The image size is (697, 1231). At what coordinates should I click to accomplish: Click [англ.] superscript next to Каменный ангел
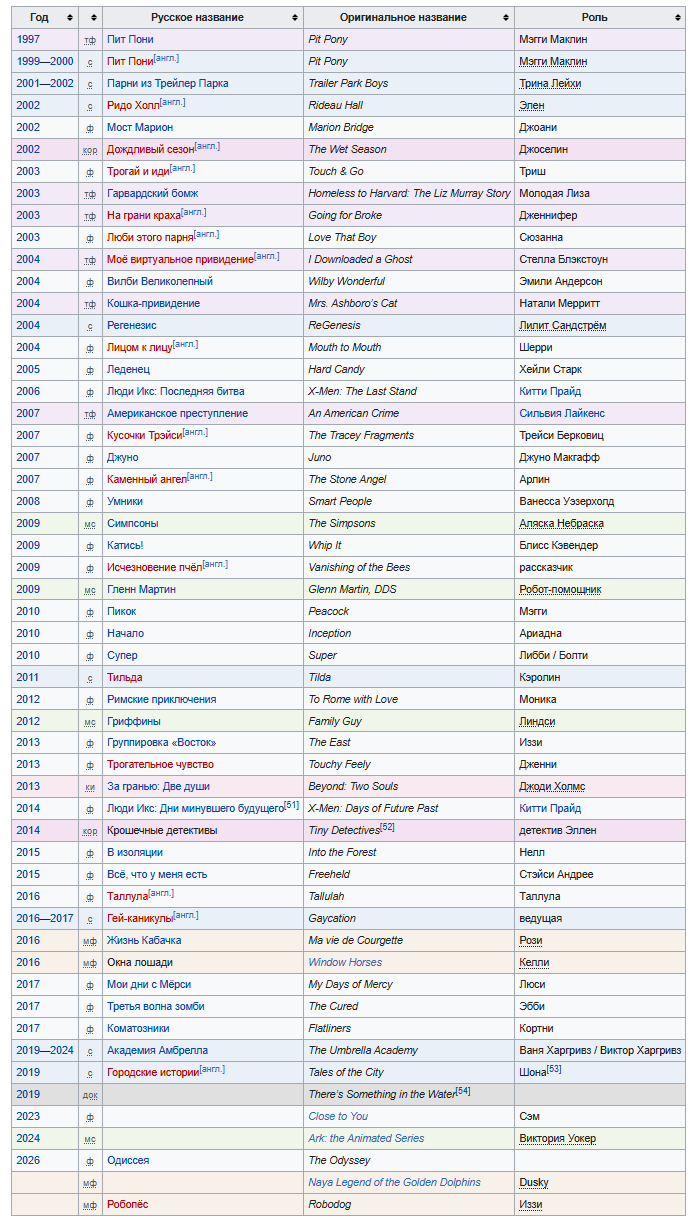click(x=200, y=477)
